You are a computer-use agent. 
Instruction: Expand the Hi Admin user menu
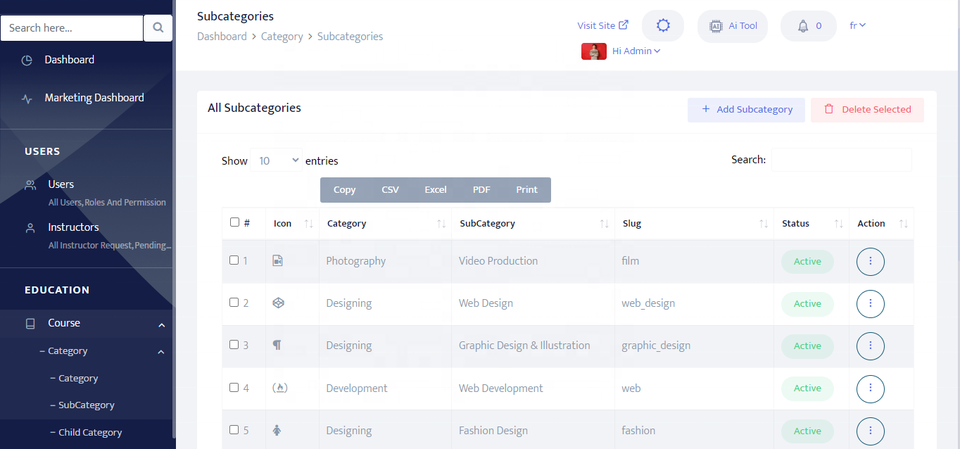[x=636, y=51]
